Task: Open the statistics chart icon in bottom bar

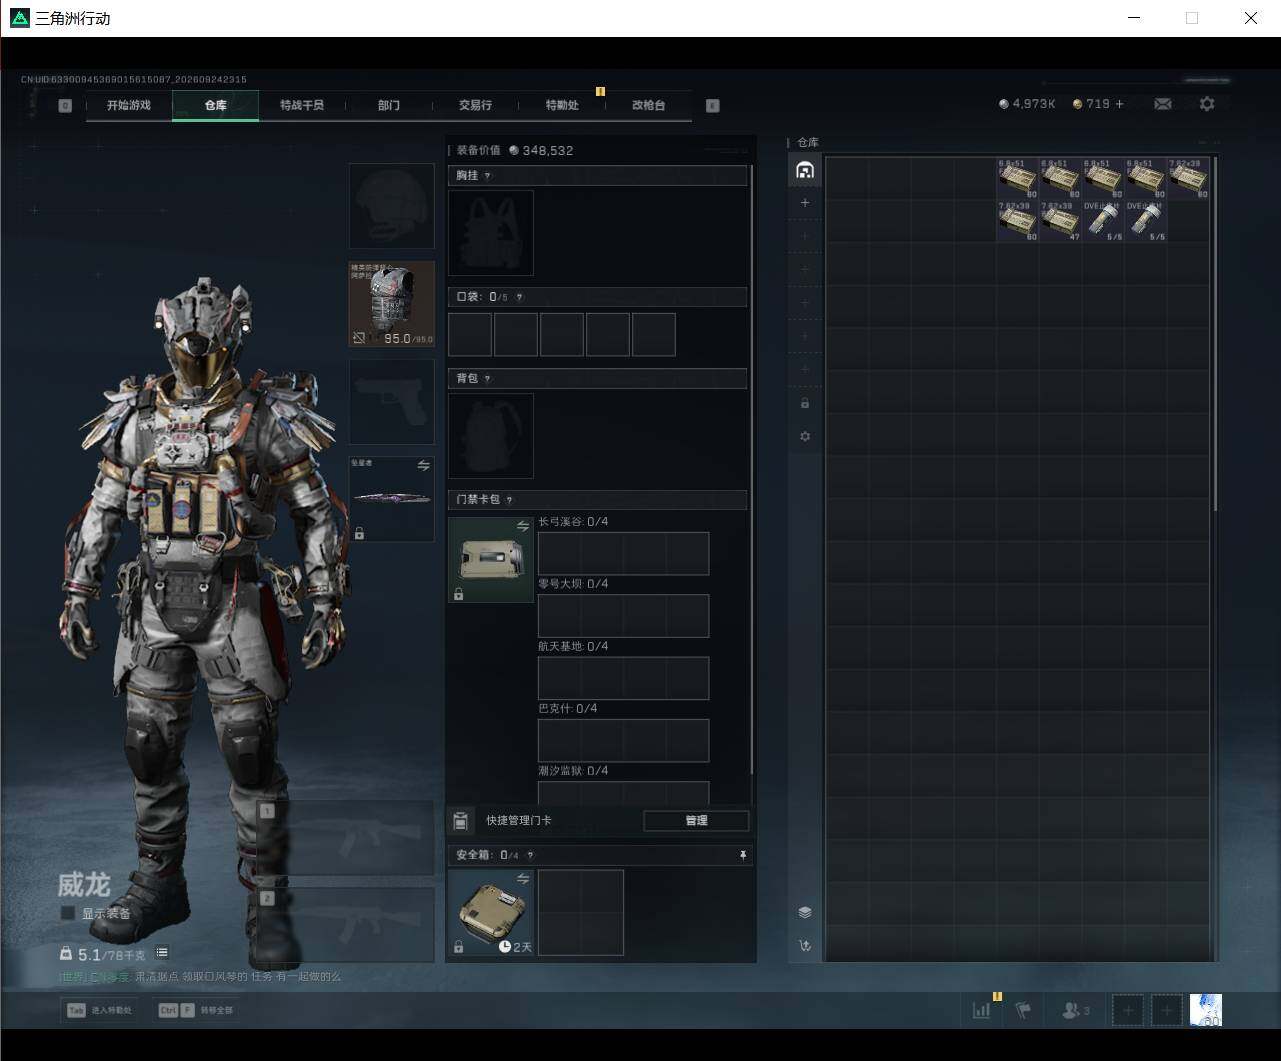Action: click(x=981, y=1011)
